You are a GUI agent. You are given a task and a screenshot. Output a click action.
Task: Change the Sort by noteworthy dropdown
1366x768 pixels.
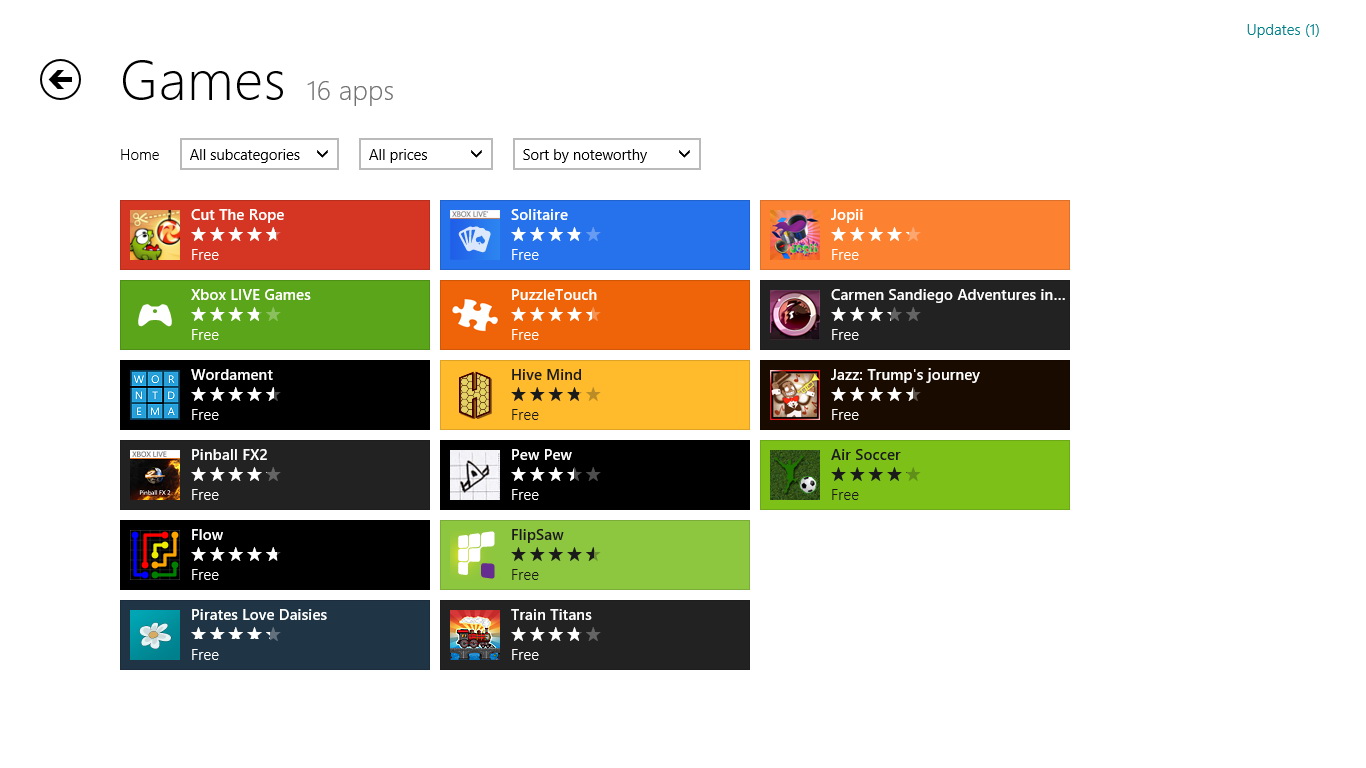[x=607, y=154]
